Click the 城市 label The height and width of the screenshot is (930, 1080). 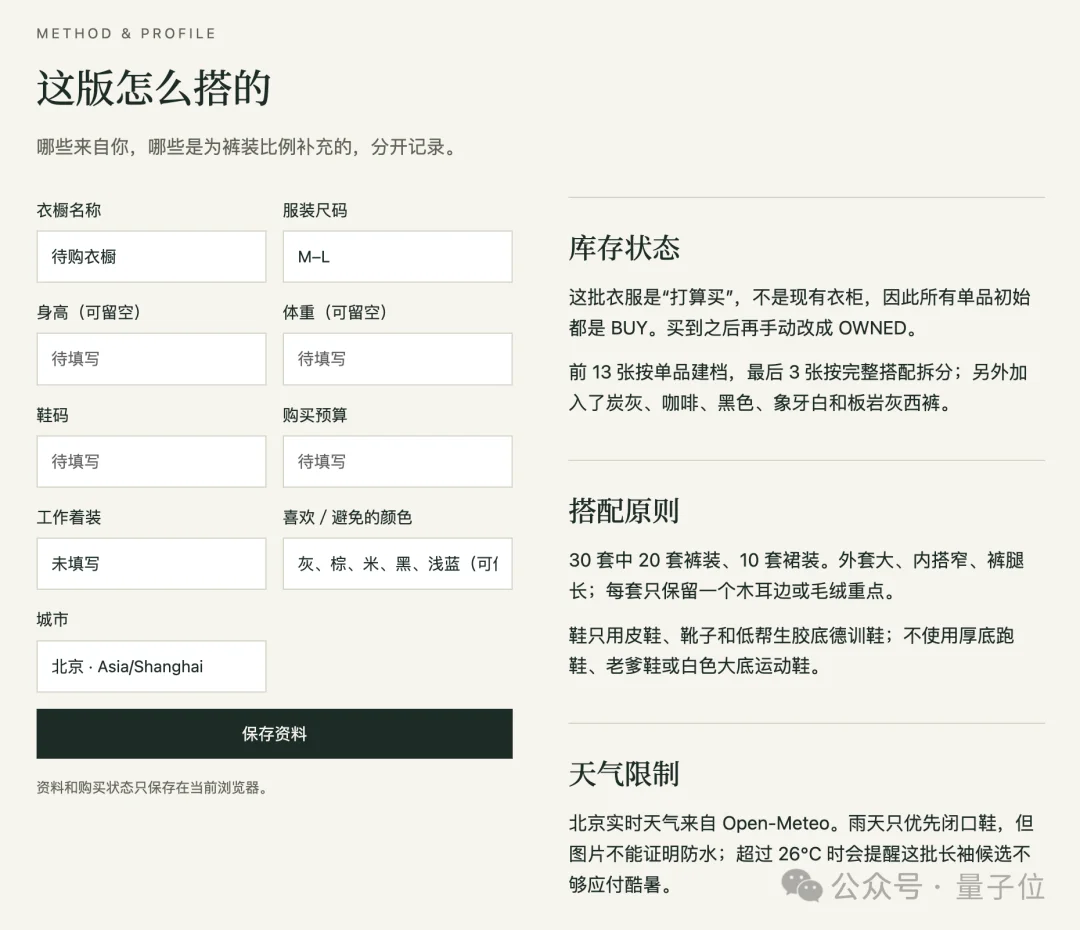click(x=52, y=619)
